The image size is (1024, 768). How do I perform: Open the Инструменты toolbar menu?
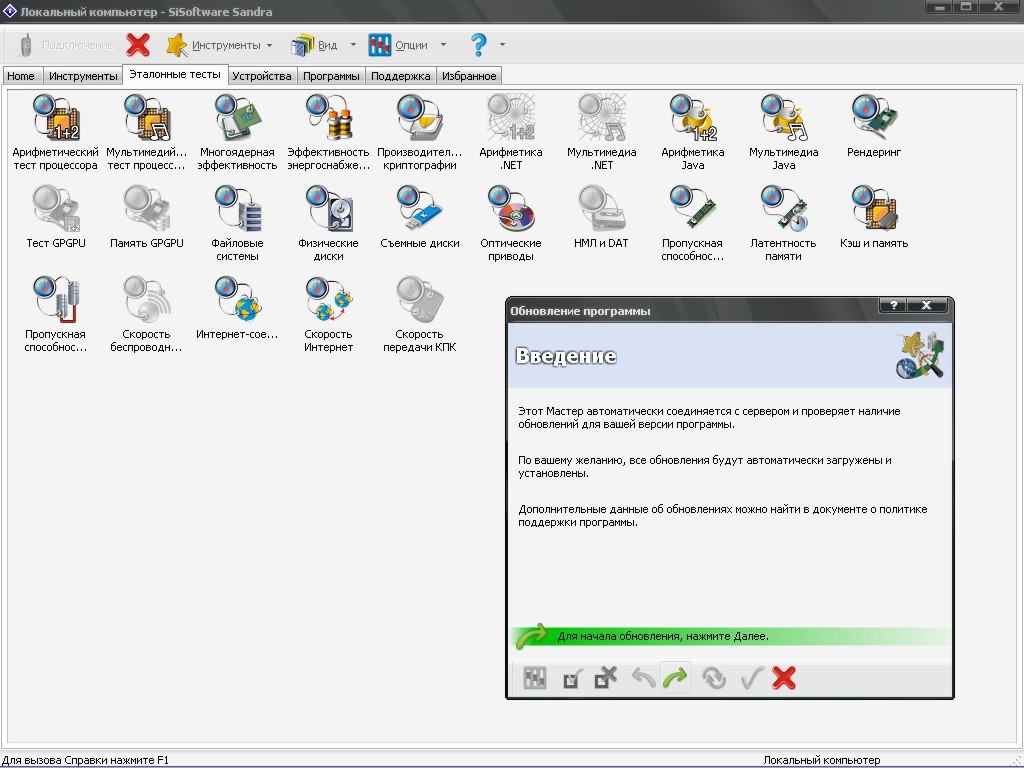click(214, 45)
